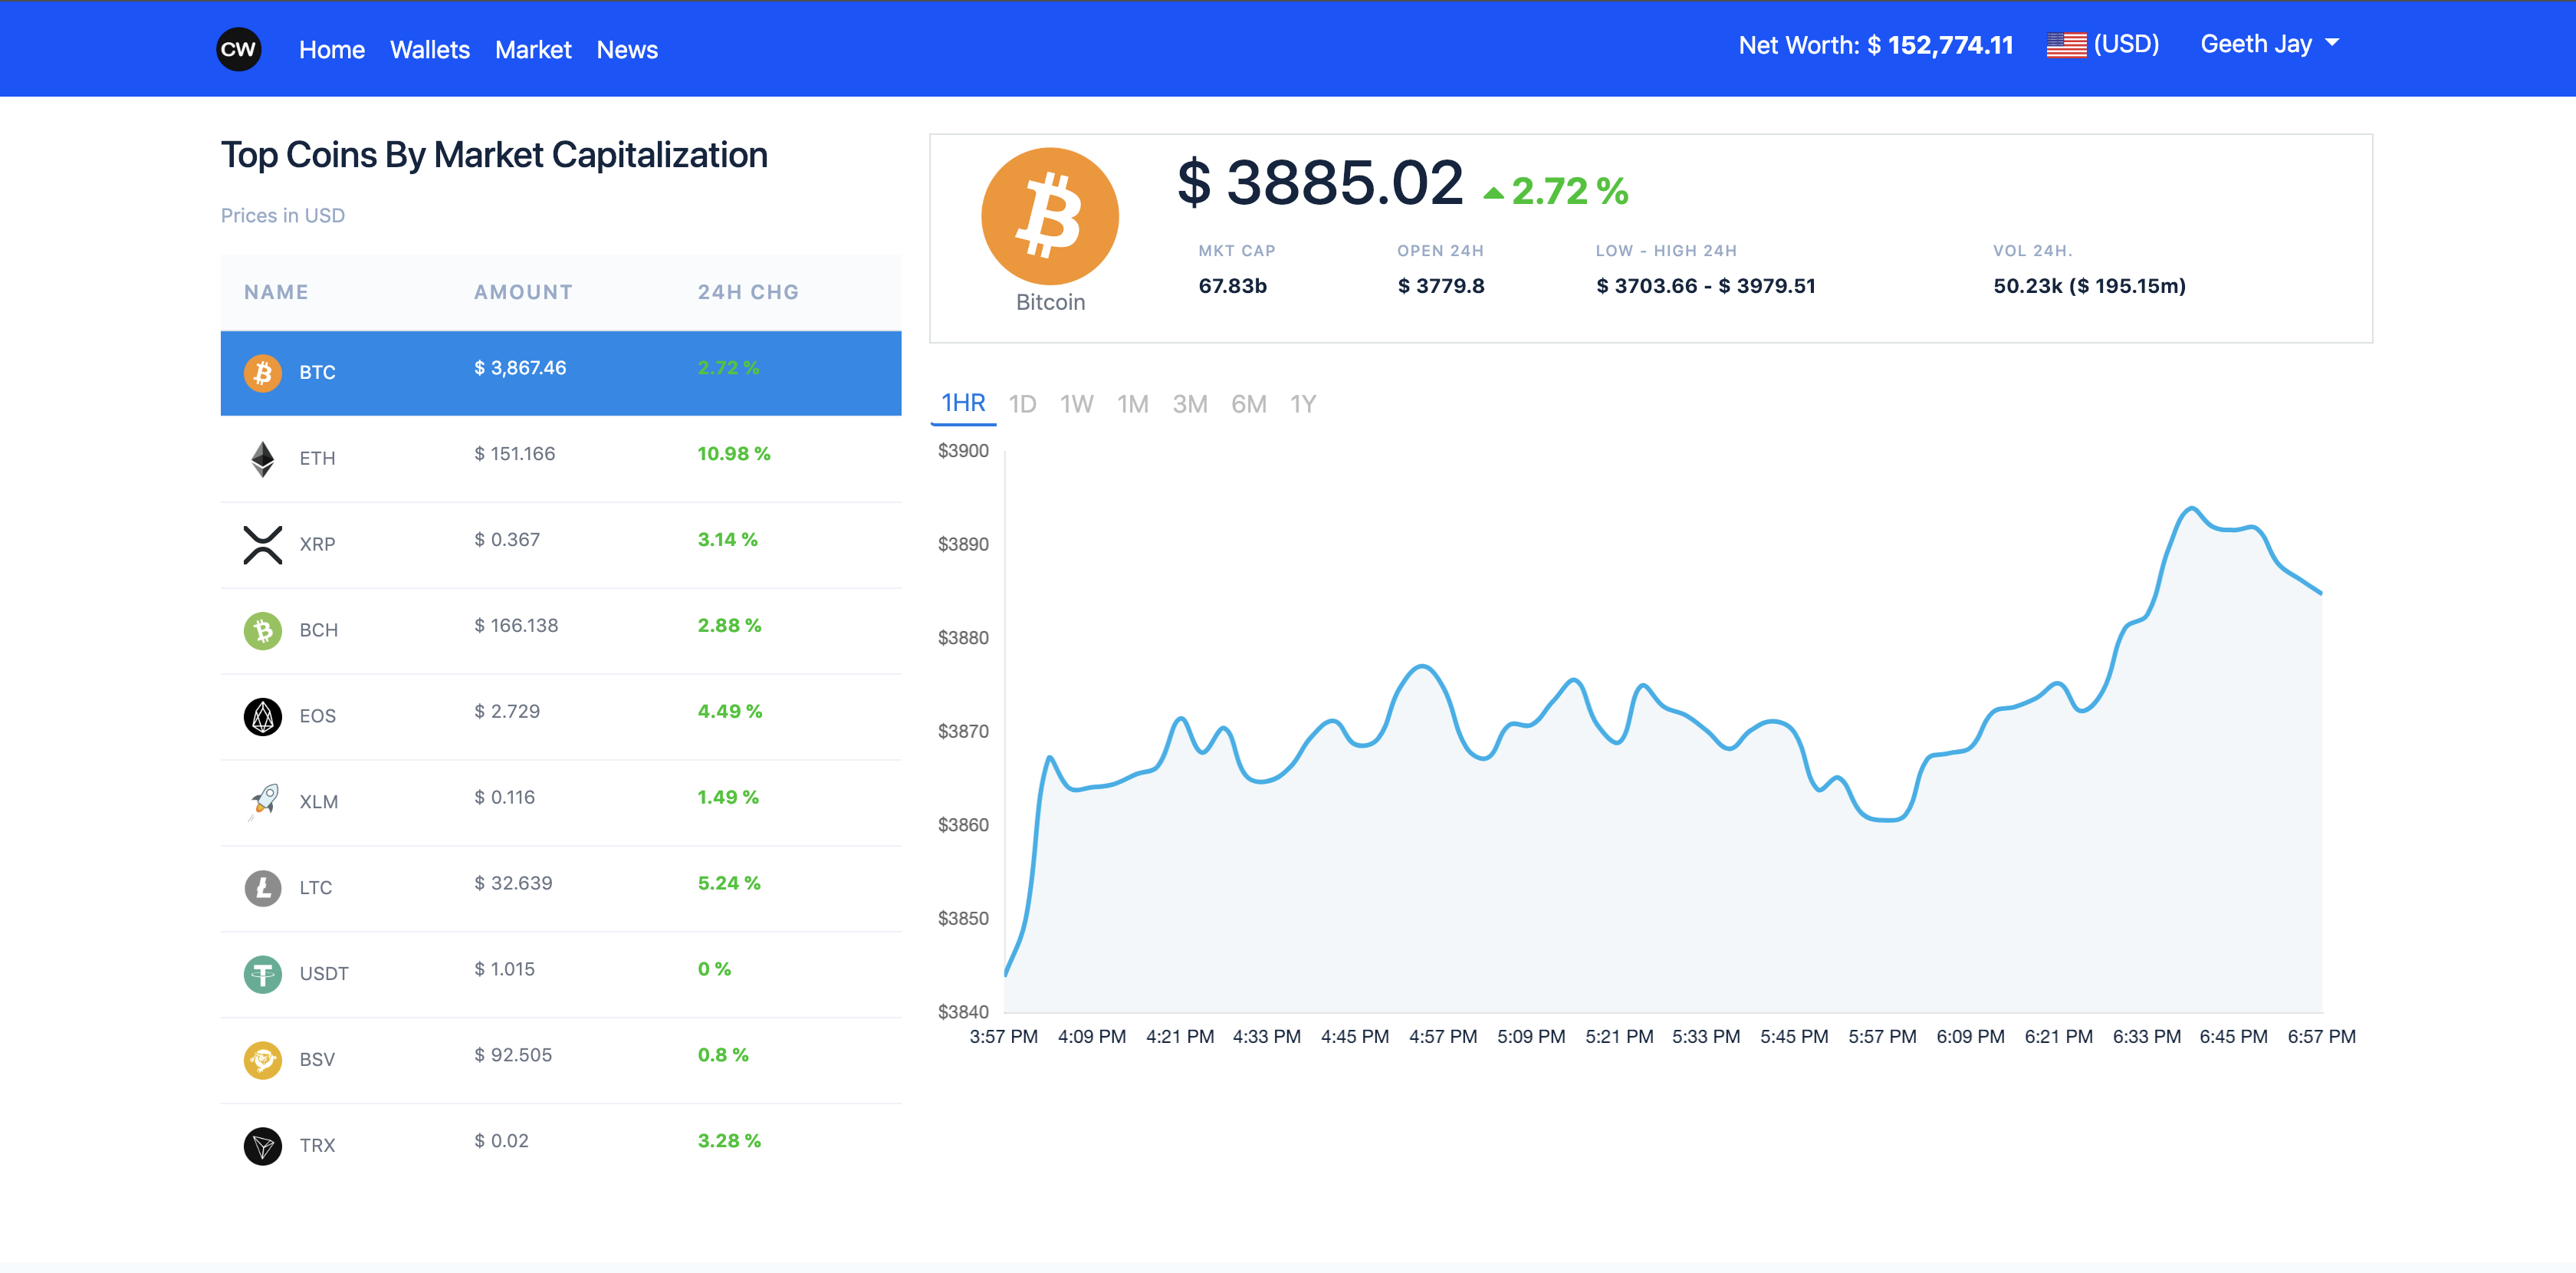
Task: Go to the Market page
Action: click(533, 50)
